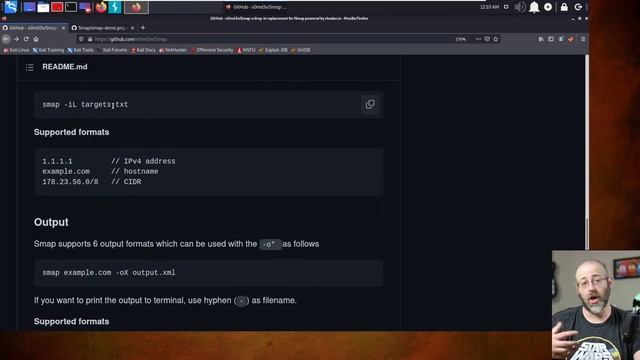Close the GitHub s0md3v/Smap tab

pos(63,28)
